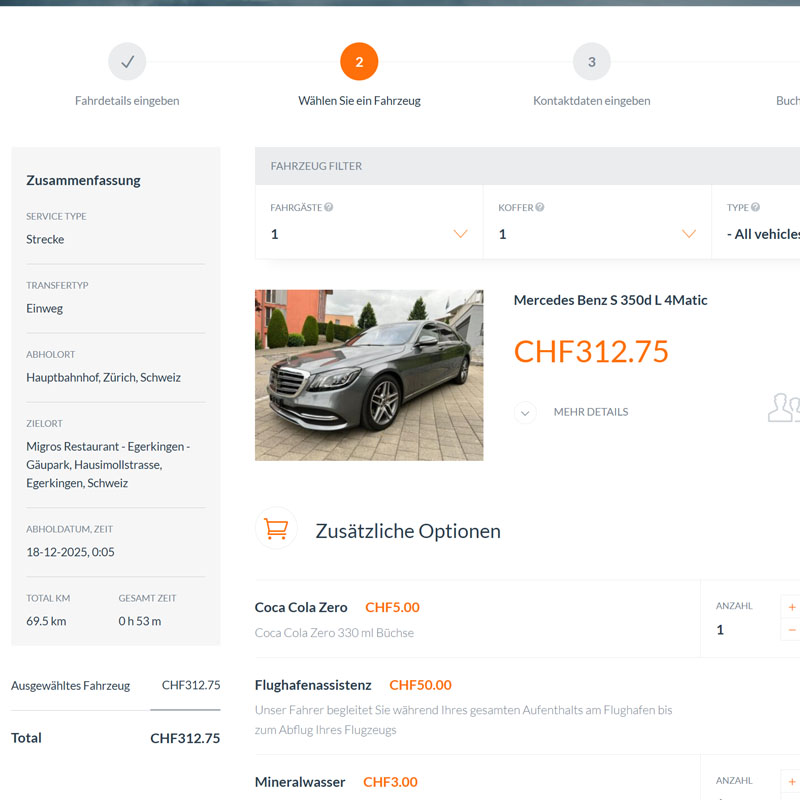The height and width of the screenshot is (800, 800).
Task: Select the orange step 2 circle
Action: pyautogui.click(x=359, y=61)
